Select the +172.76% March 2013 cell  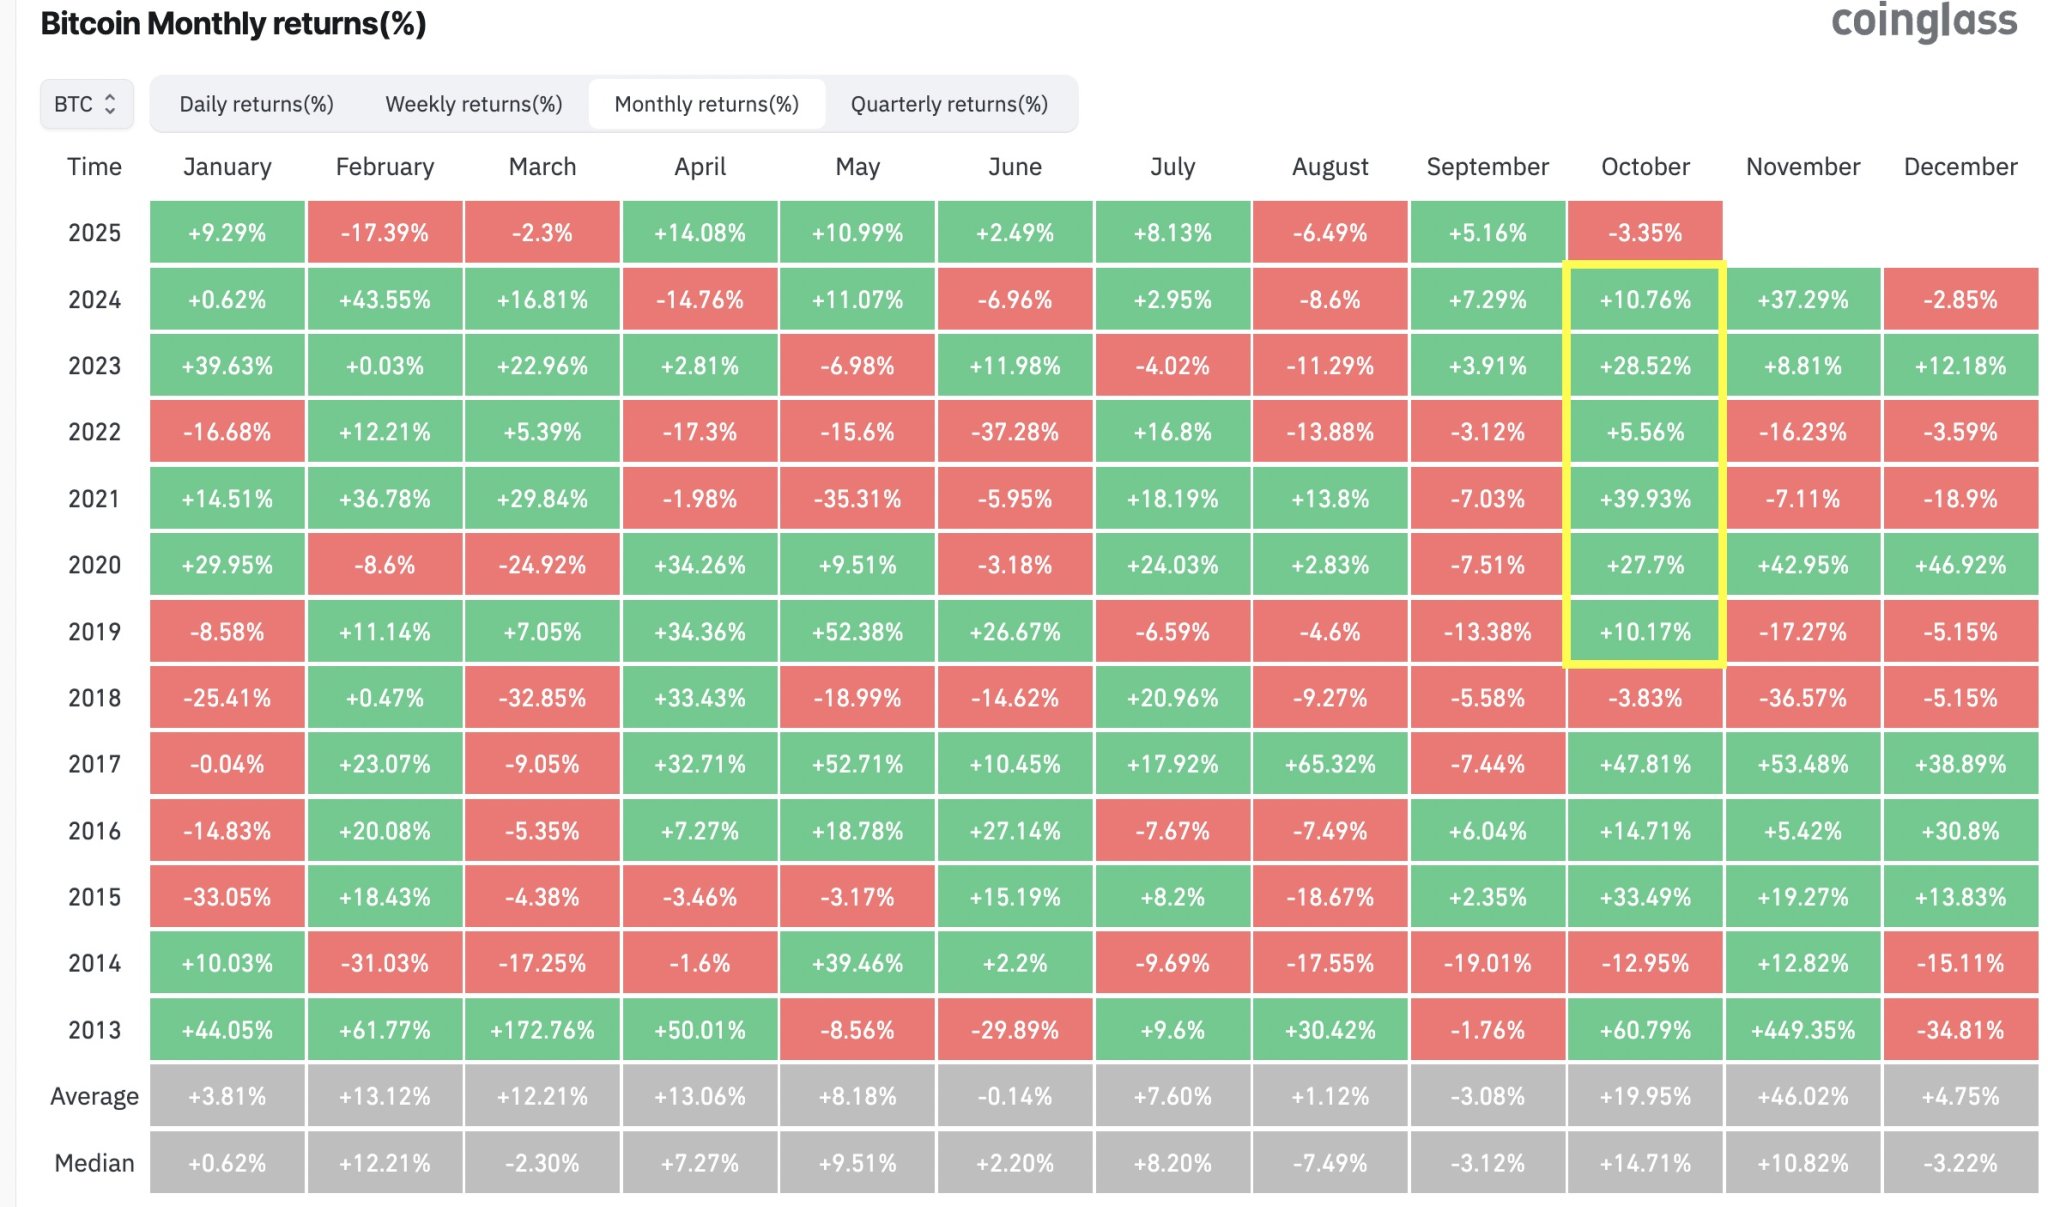point(542,1029)
